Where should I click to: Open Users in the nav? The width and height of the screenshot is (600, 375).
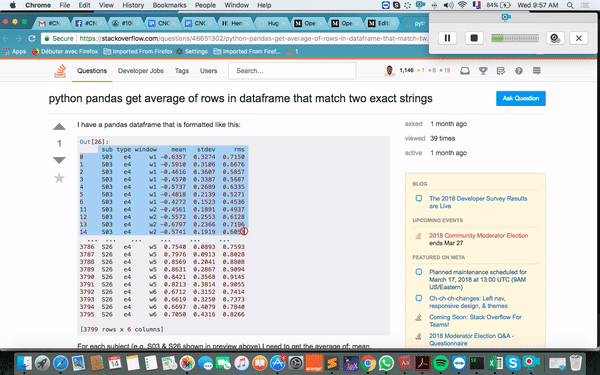(208, 71)
